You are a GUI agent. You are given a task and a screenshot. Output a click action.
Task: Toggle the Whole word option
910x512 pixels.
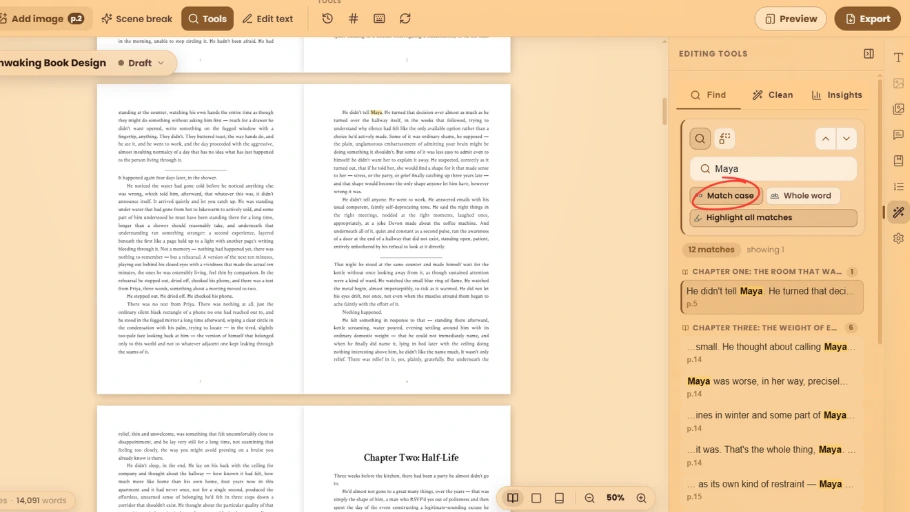[801, 196]
